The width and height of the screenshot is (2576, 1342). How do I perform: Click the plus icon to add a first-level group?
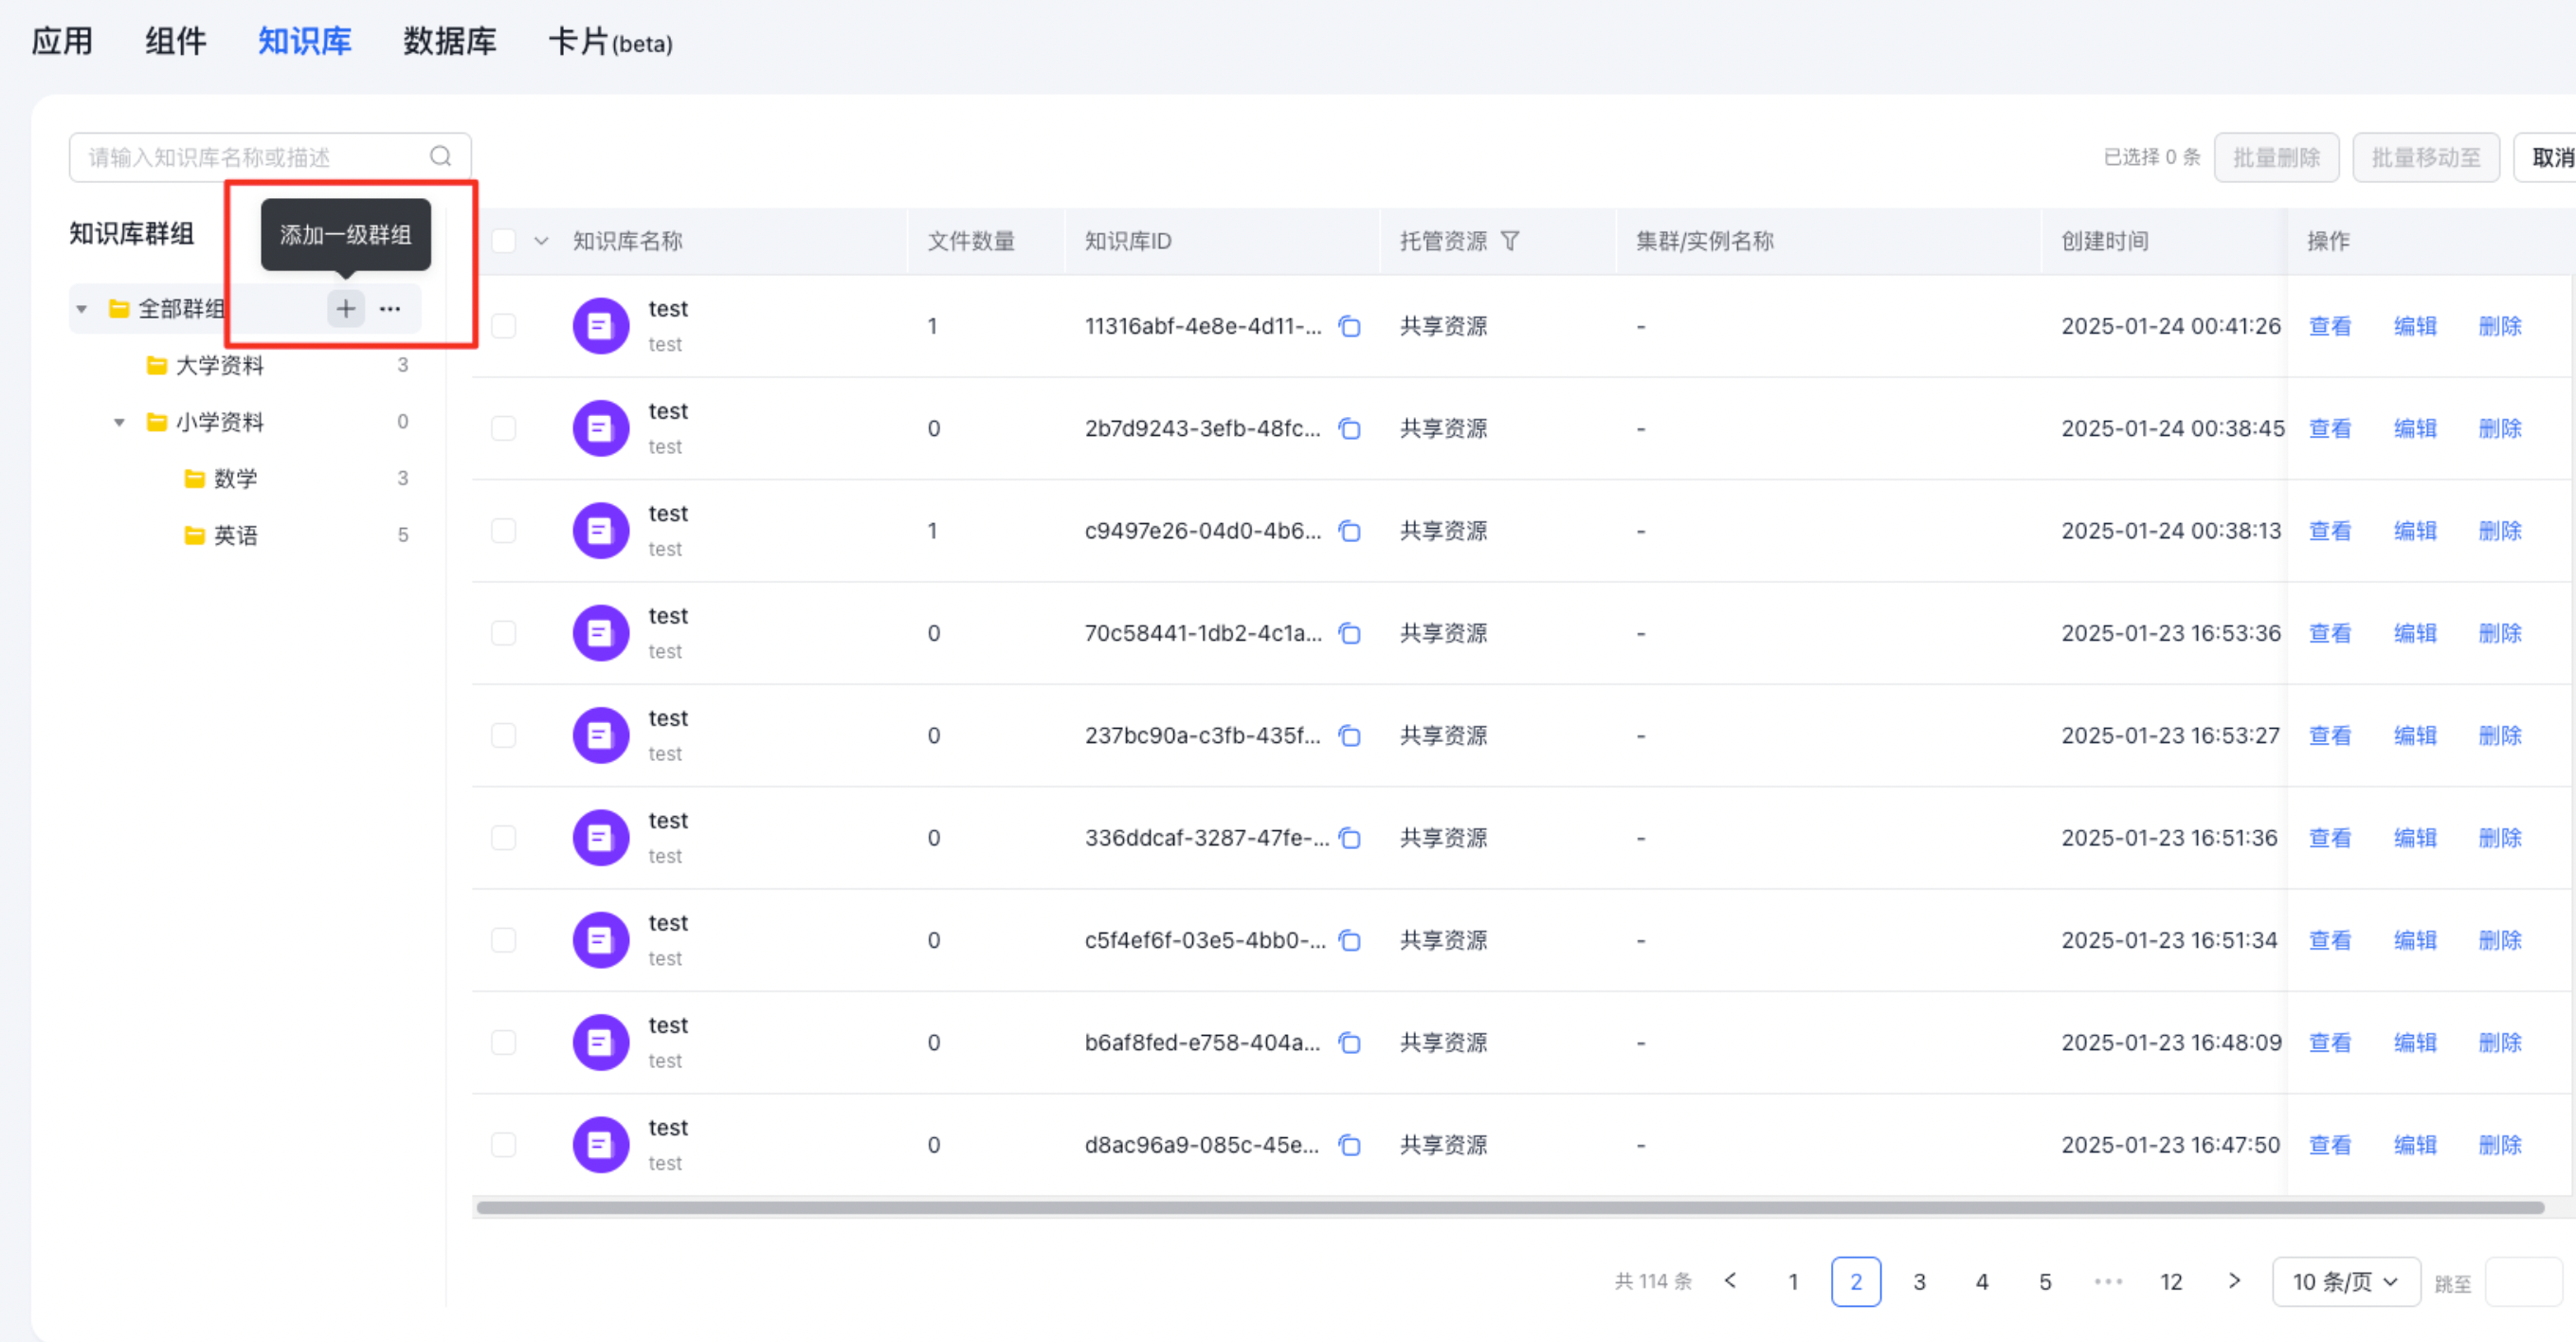tap(345, 308)
